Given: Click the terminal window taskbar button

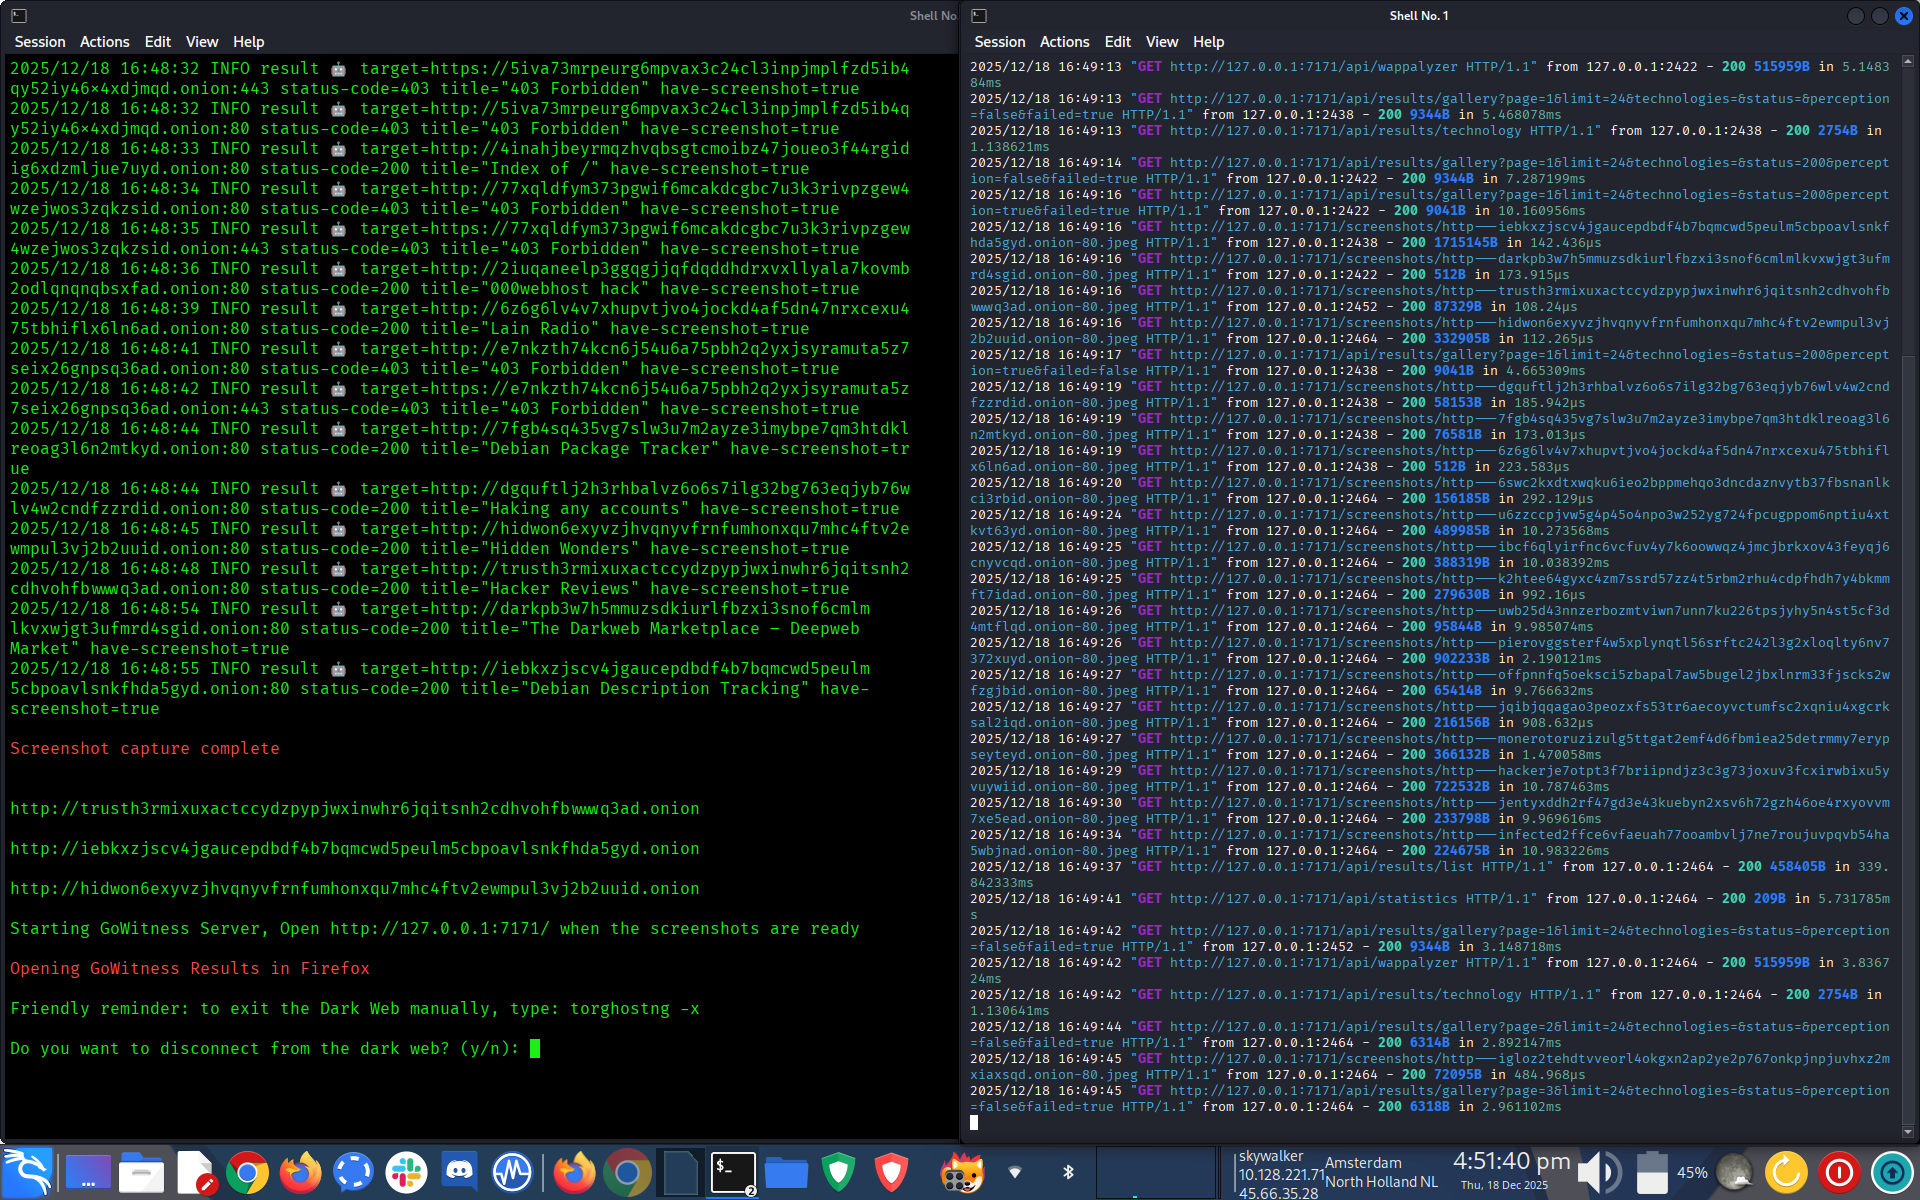Looking at the screenshot, I should pos(733,1172).
